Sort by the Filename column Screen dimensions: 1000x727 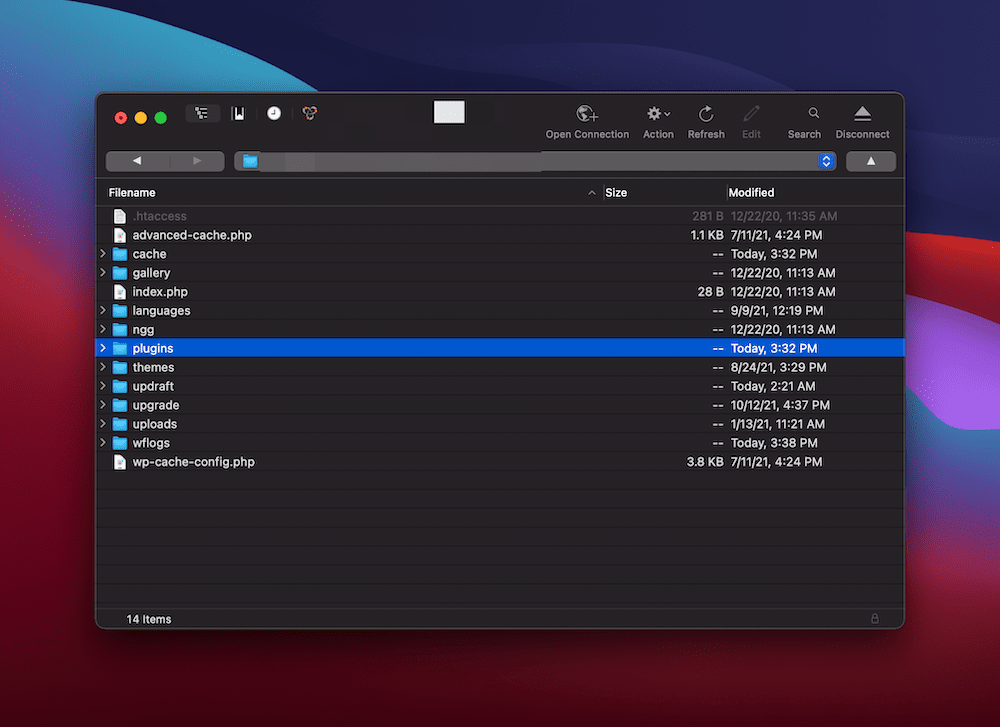click(132, 193)
